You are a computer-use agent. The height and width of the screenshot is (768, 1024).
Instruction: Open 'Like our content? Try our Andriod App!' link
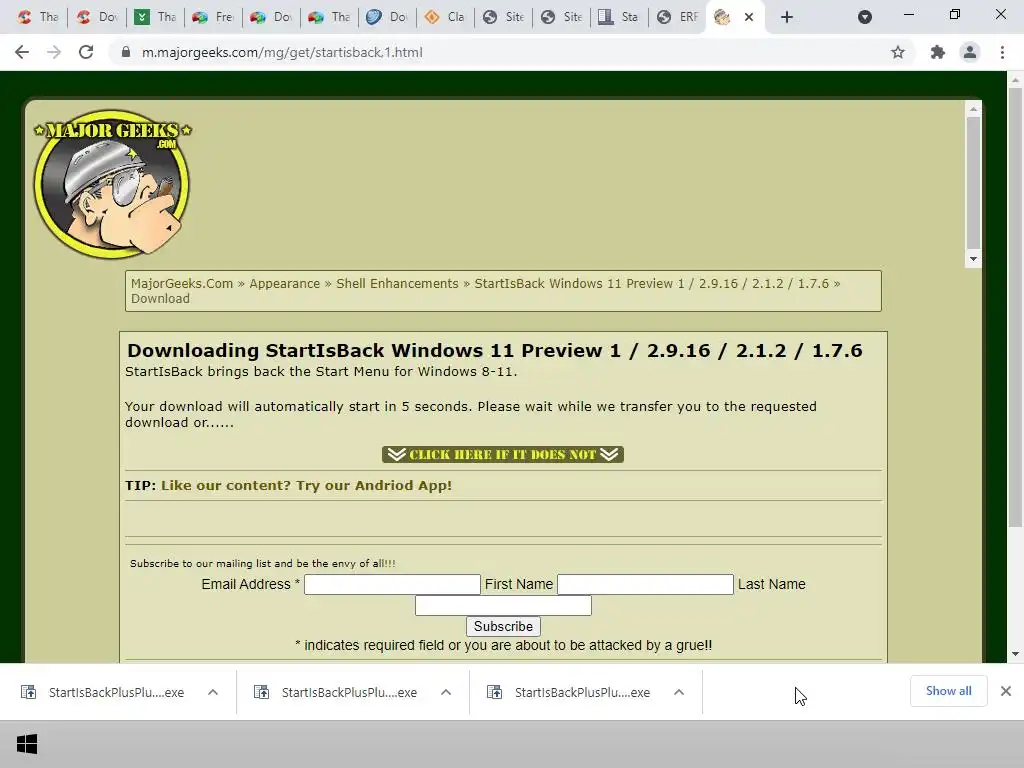306,485
